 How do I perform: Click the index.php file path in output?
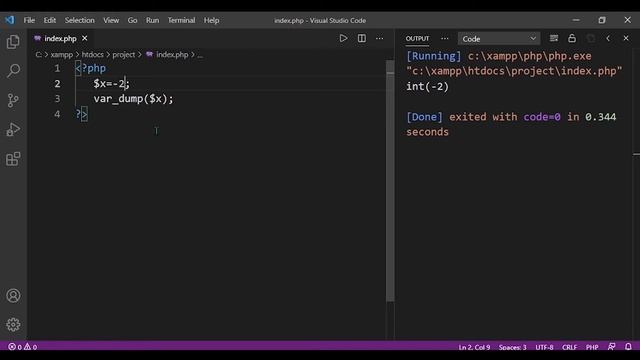(x=514, y=71)
